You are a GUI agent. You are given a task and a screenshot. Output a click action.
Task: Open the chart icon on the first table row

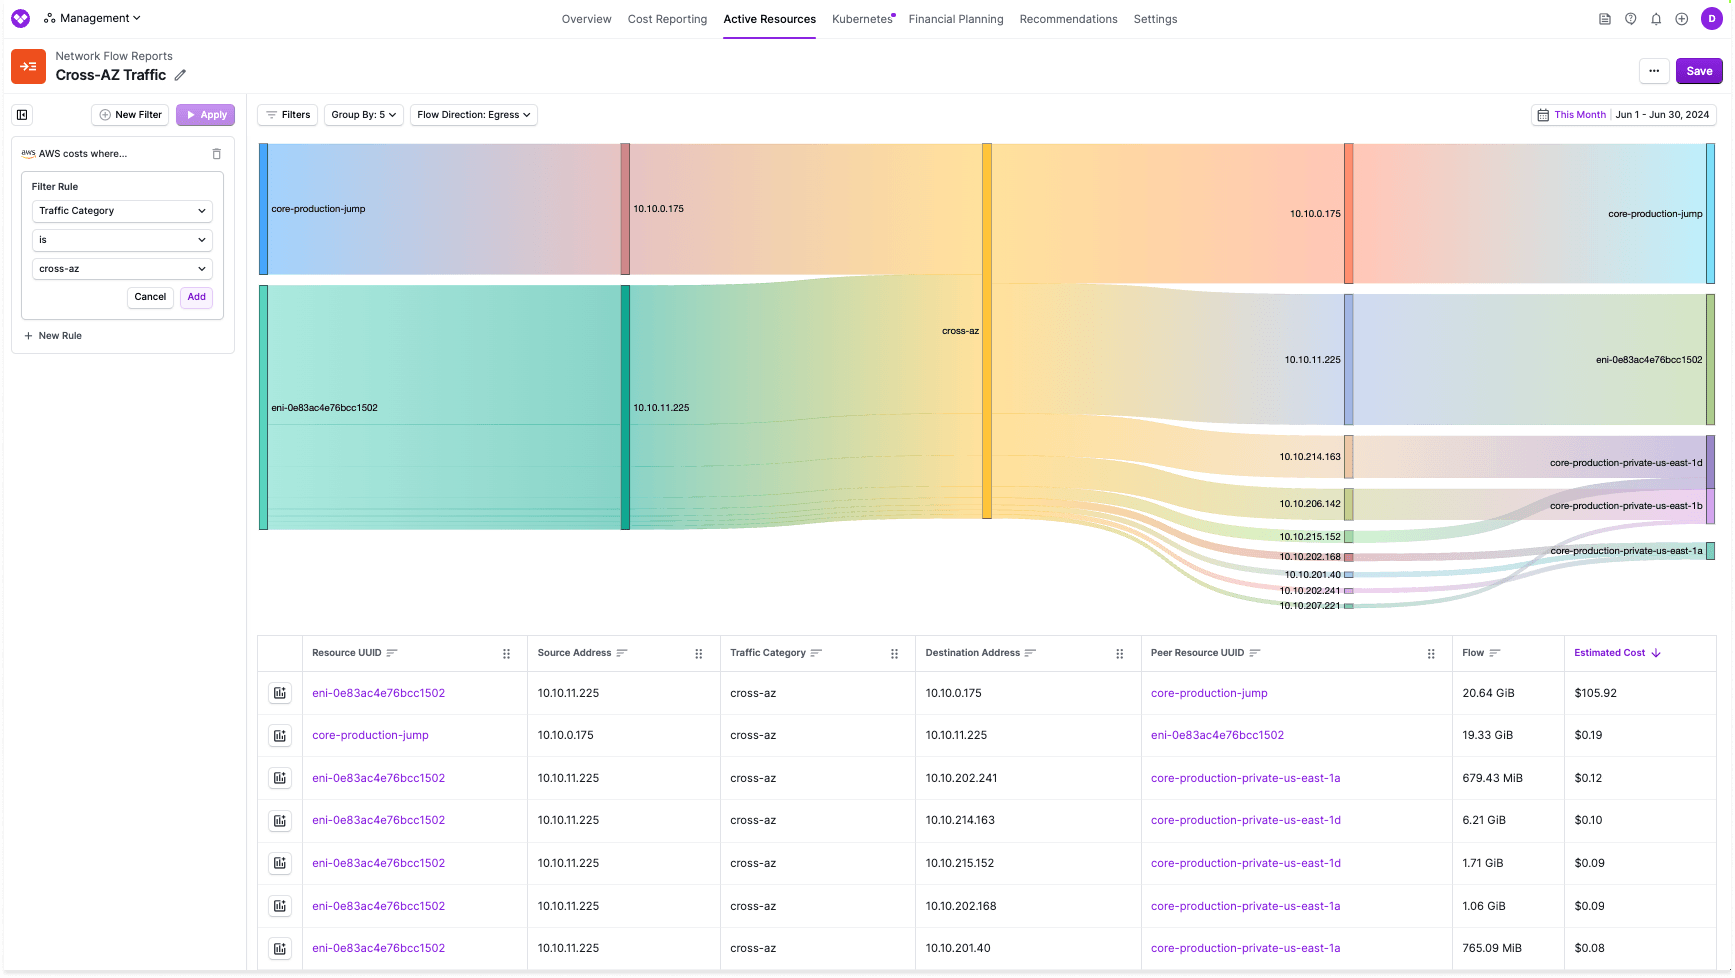click(x=280, y=692)
